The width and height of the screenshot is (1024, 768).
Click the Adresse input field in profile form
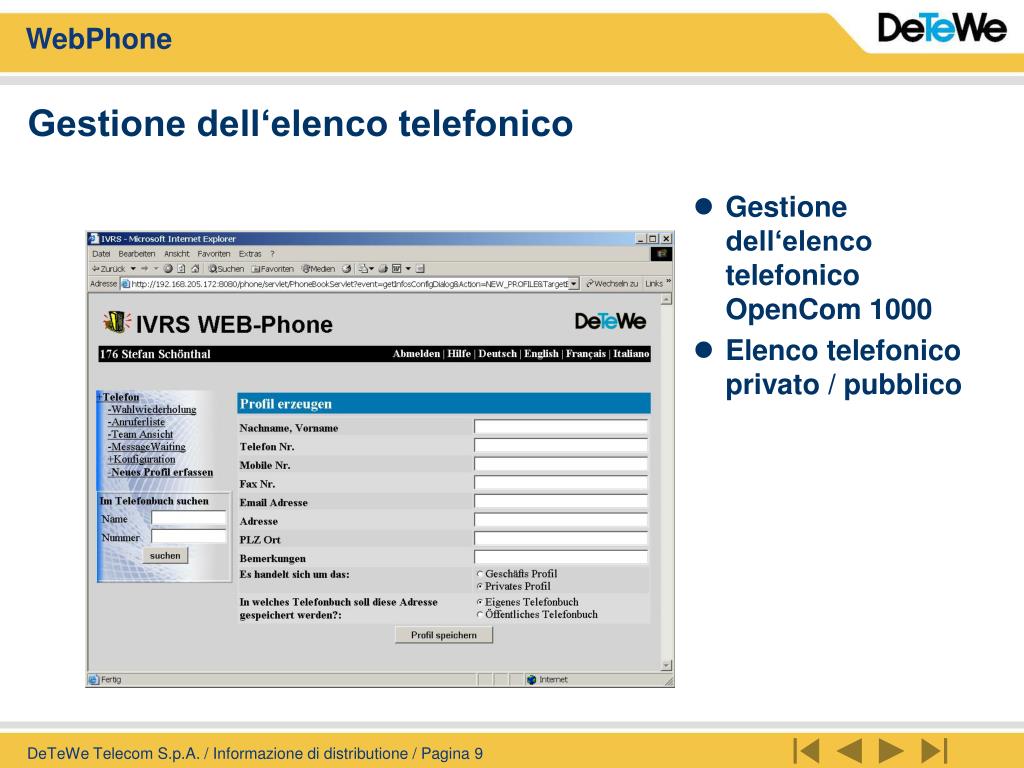click(560, 520)
